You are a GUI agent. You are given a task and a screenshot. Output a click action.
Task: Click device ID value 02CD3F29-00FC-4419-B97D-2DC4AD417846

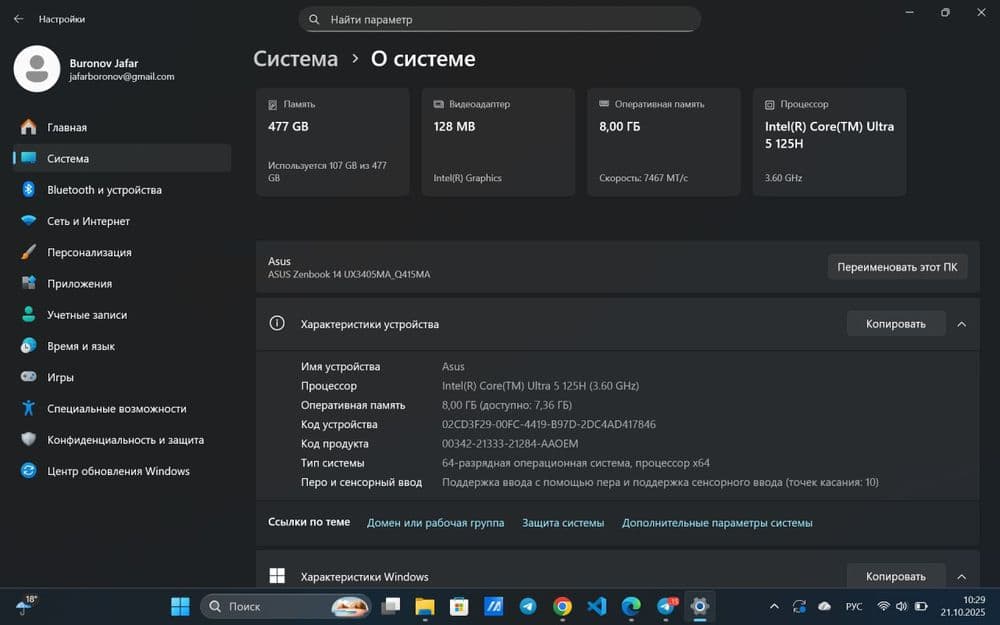tap(548, 424)
